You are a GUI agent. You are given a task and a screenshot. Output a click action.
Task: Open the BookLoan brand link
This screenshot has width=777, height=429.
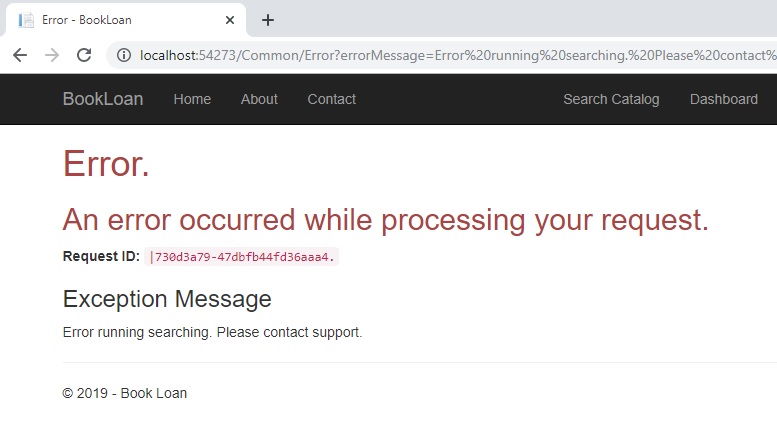pos(103,99)
